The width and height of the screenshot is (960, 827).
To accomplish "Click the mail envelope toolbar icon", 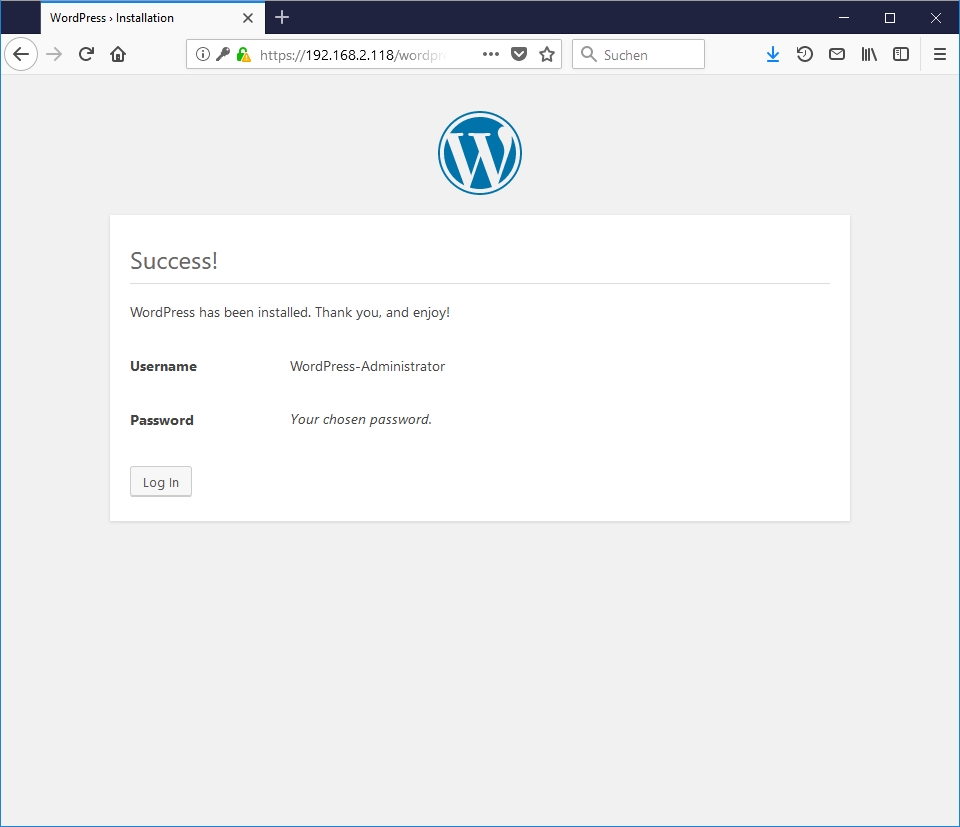I will coord(837,54).
